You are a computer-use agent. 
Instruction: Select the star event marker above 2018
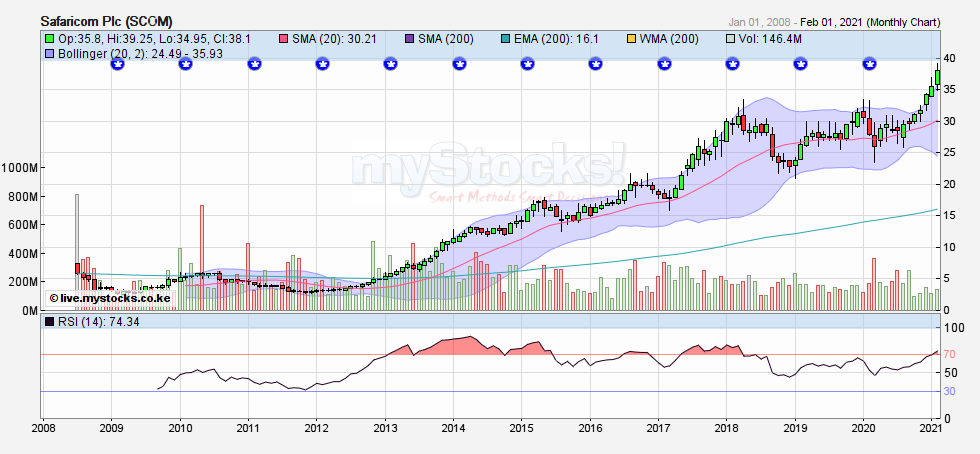click(x=733, y=64)
